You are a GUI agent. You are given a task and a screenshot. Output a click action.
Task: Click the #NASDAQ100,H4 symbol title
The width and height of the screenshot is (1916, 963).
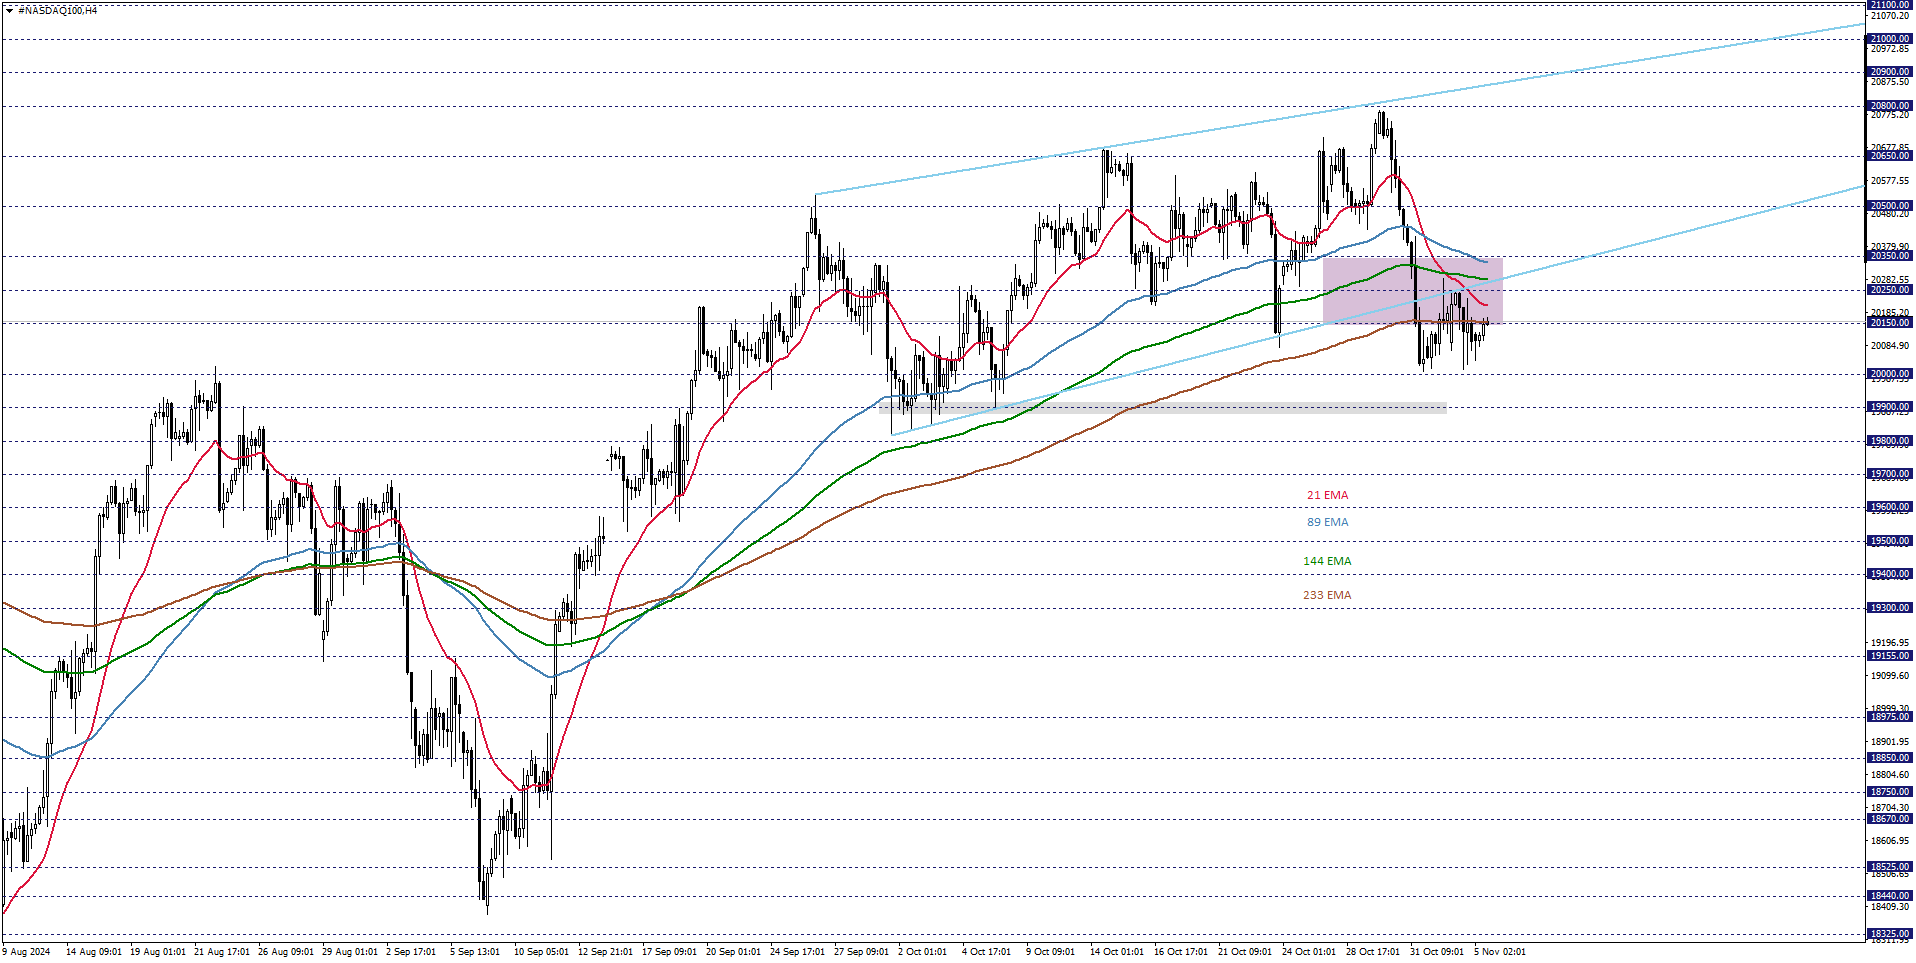(58, 10)
